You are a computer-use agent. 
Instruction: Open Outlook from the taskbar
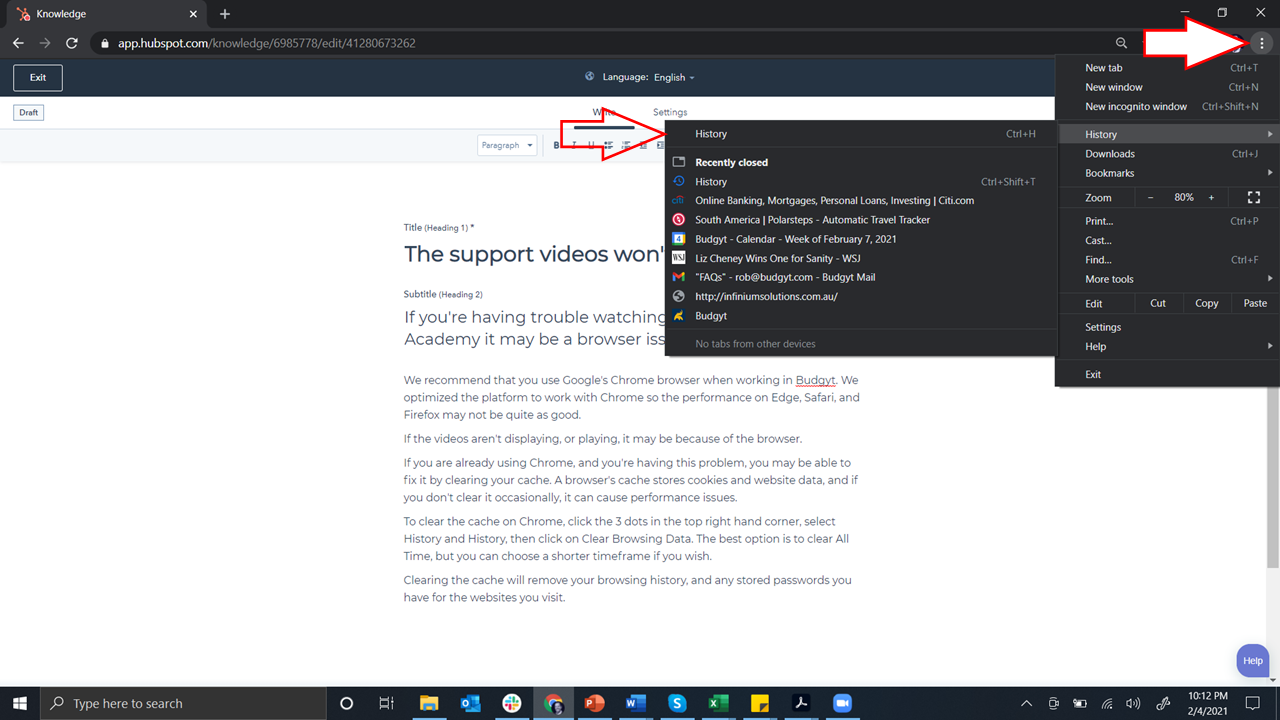[x=470, y=703]
